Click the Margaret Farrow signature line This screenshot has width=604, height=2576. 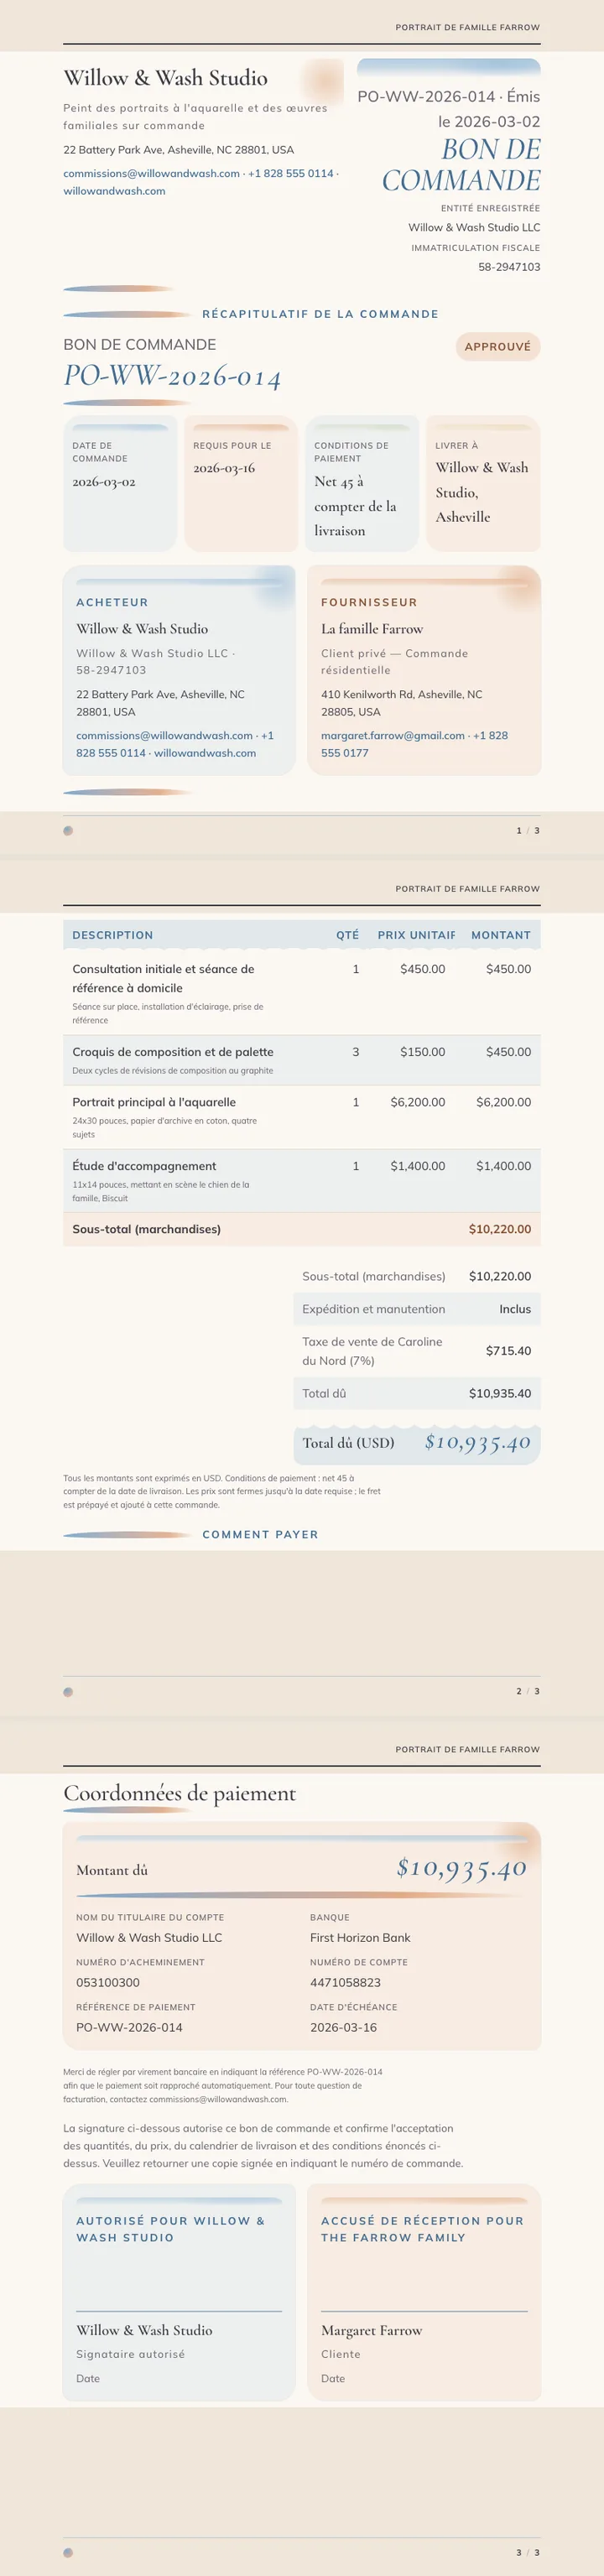click(424, 2311)
